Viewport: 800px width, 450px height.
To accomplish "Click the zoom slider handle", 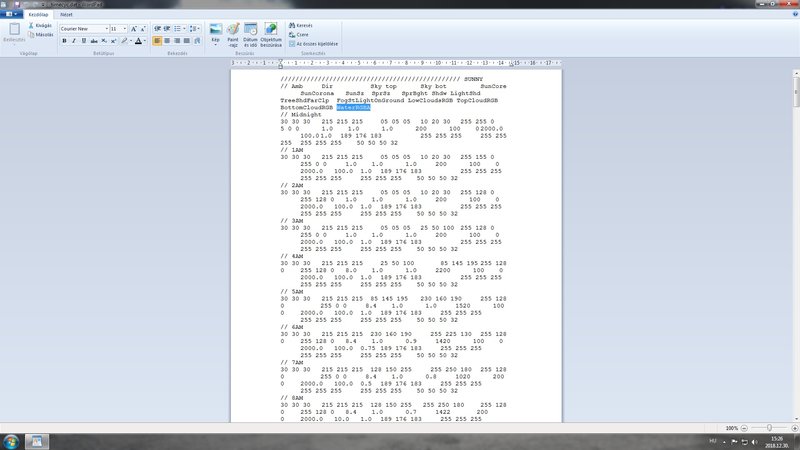I will point(769,428).
